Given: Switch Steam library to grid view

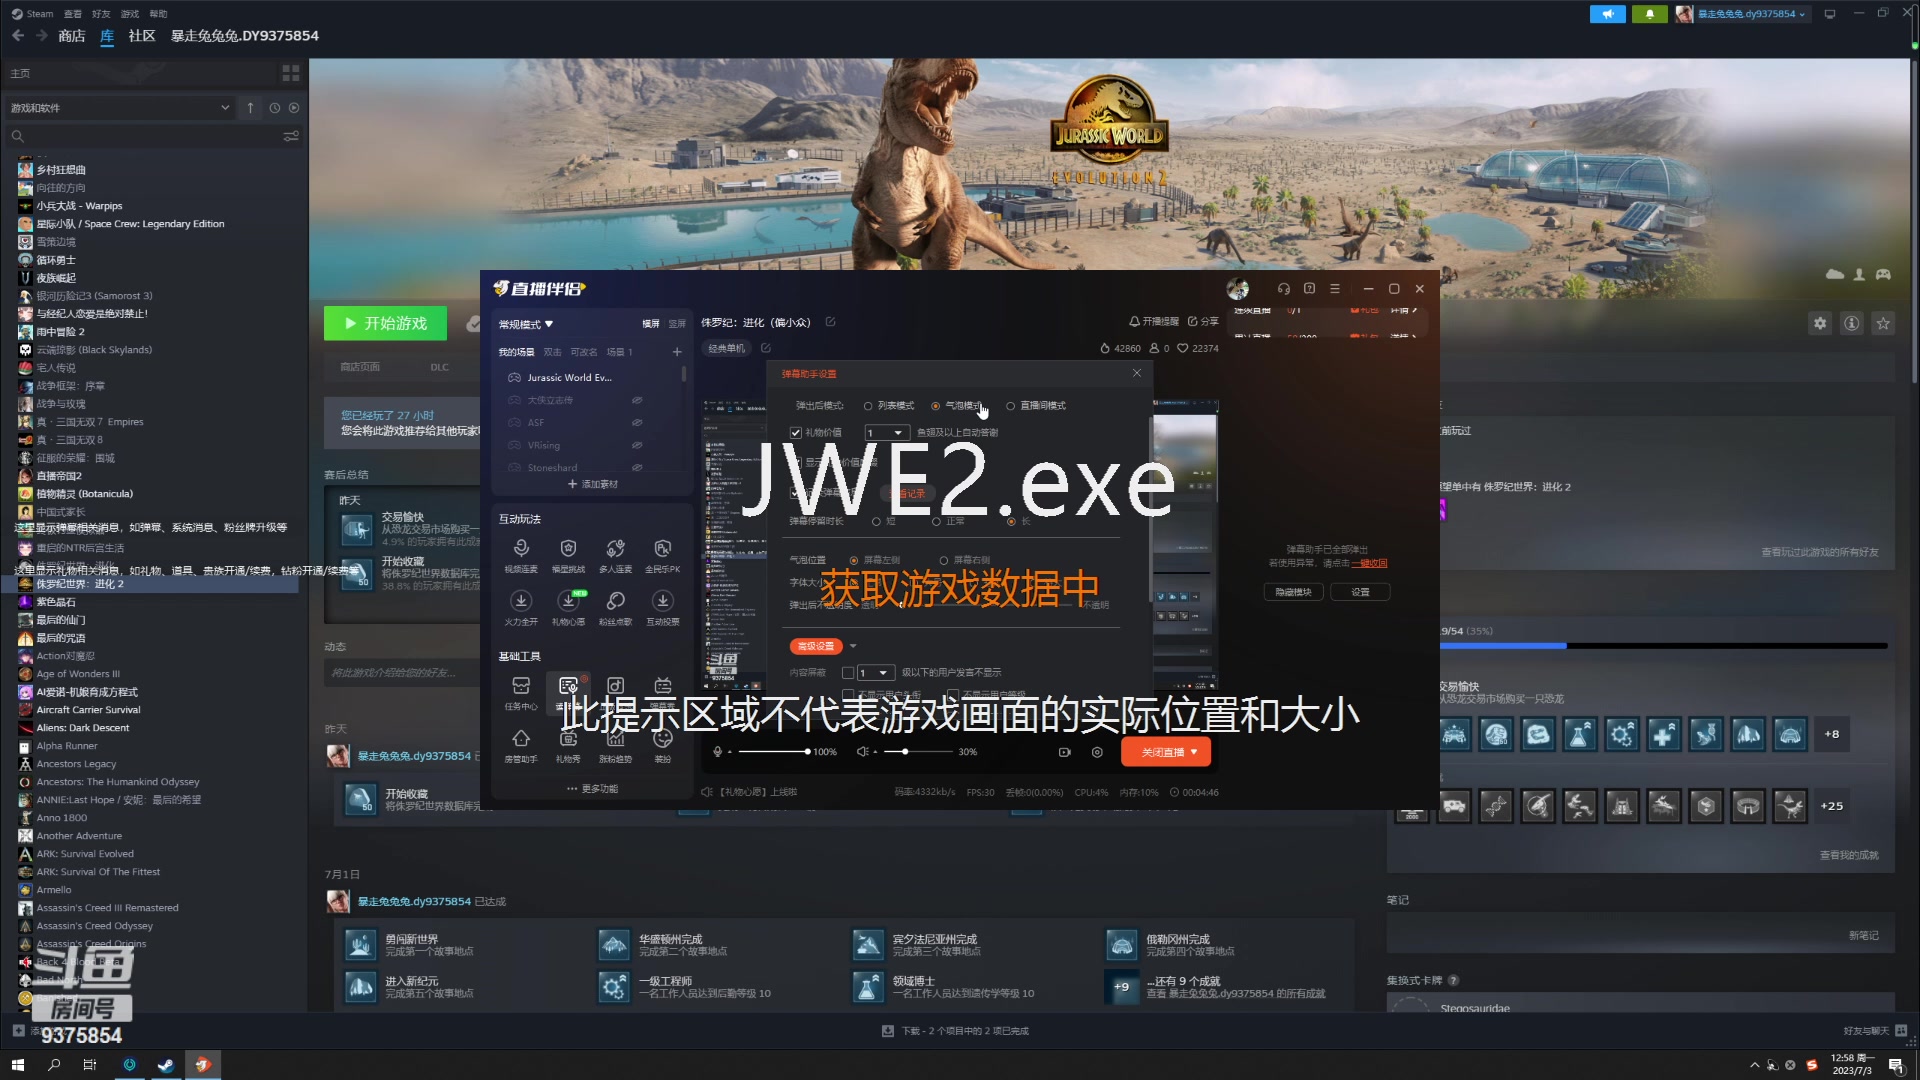Looking at the screenshot, I should pos(291,73).
